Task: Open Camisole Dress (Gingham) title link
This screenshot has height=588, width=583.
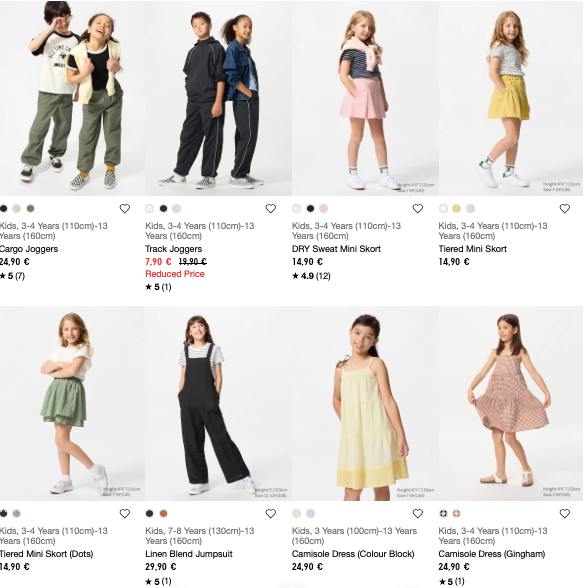Action: (x=492, y=554)
